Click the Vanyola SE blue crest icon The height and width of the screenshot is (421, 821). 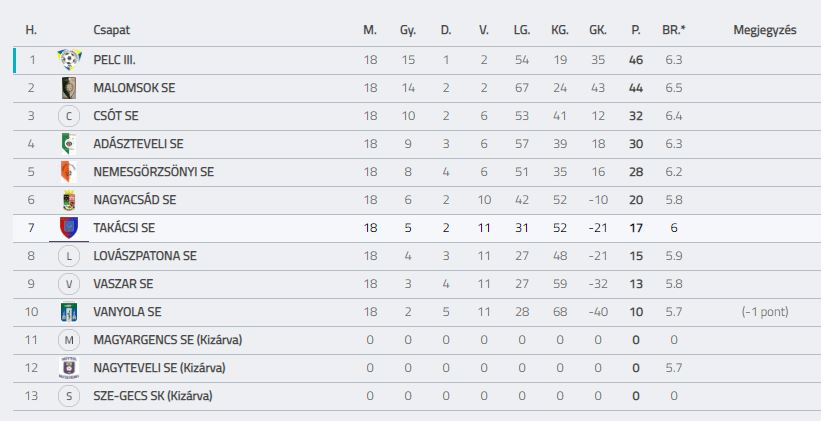tap(69, 312)
